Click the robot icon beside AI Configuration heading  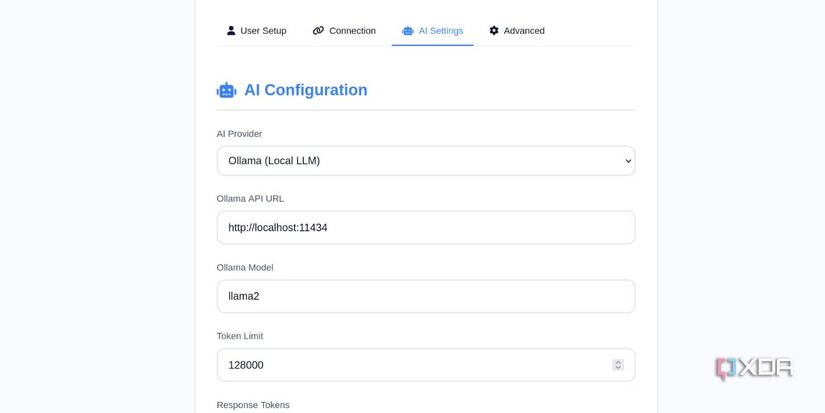coord(227,90)
